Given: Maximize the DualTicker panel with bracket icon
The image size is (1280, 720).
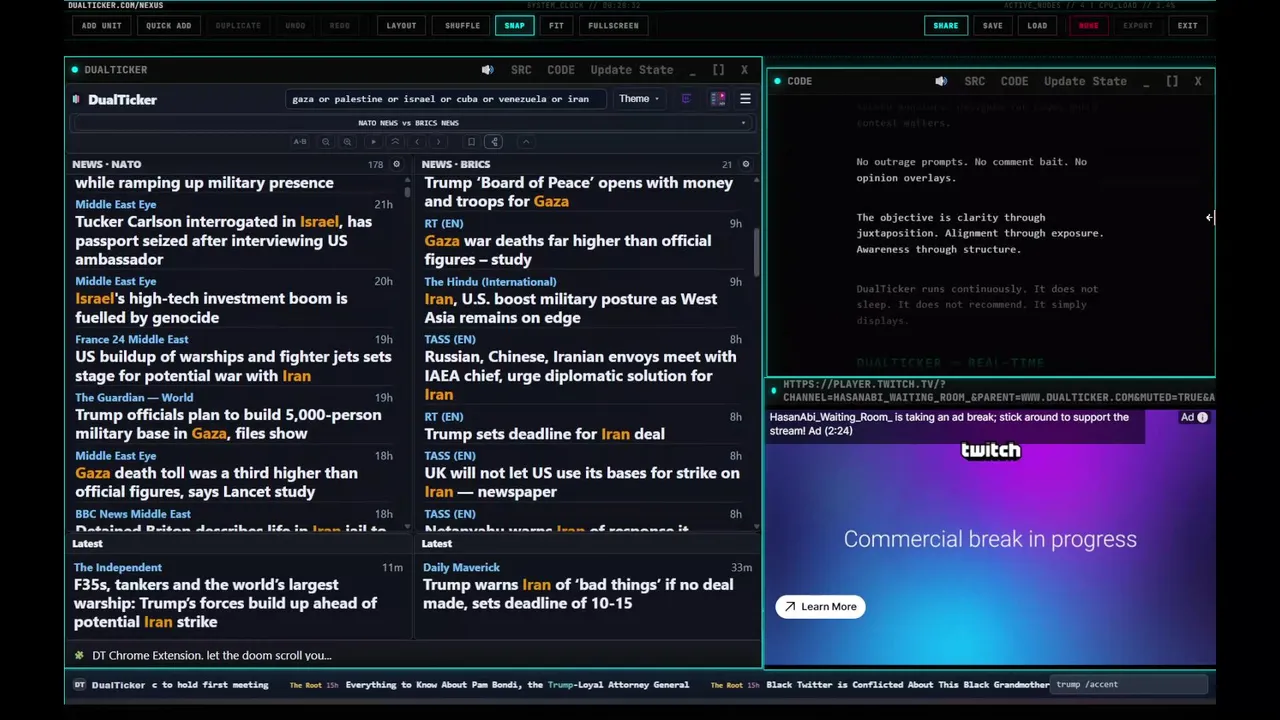Looking at the screenshot, I should tap(718, 70).
